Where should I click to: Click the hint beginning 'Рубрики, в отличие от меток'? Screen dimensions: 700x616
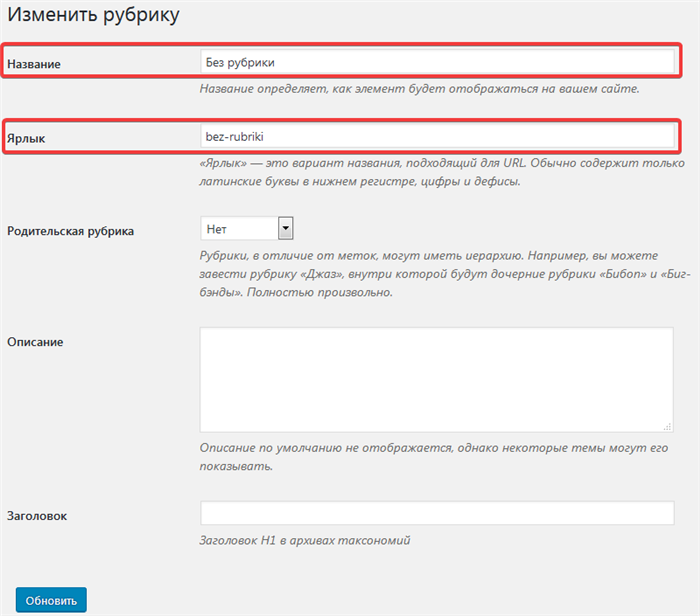point(445,274)
